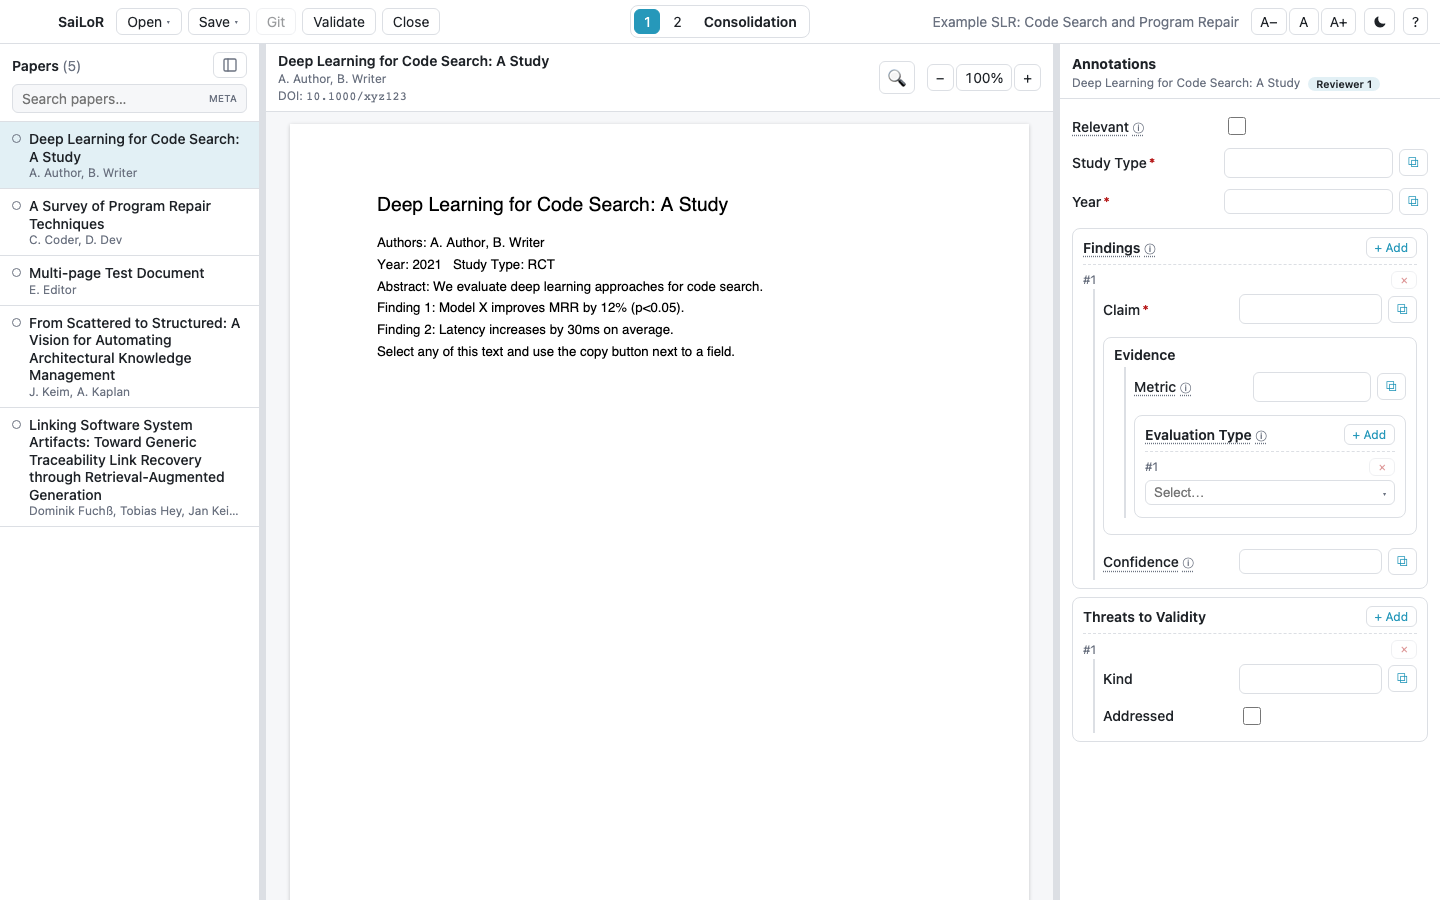Select Deep Learning for Code Search paper
Screen dimensions: 1440x900
point(130,155)
